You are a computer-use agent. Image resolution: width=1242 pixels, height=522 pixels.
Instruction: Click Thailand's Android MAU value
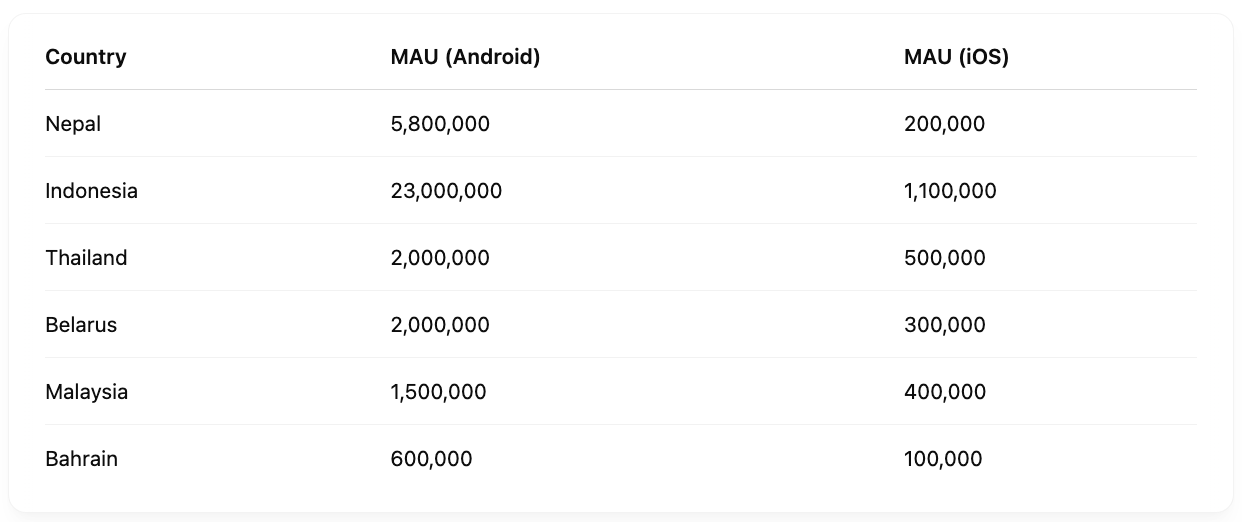[x=440, y=258]
